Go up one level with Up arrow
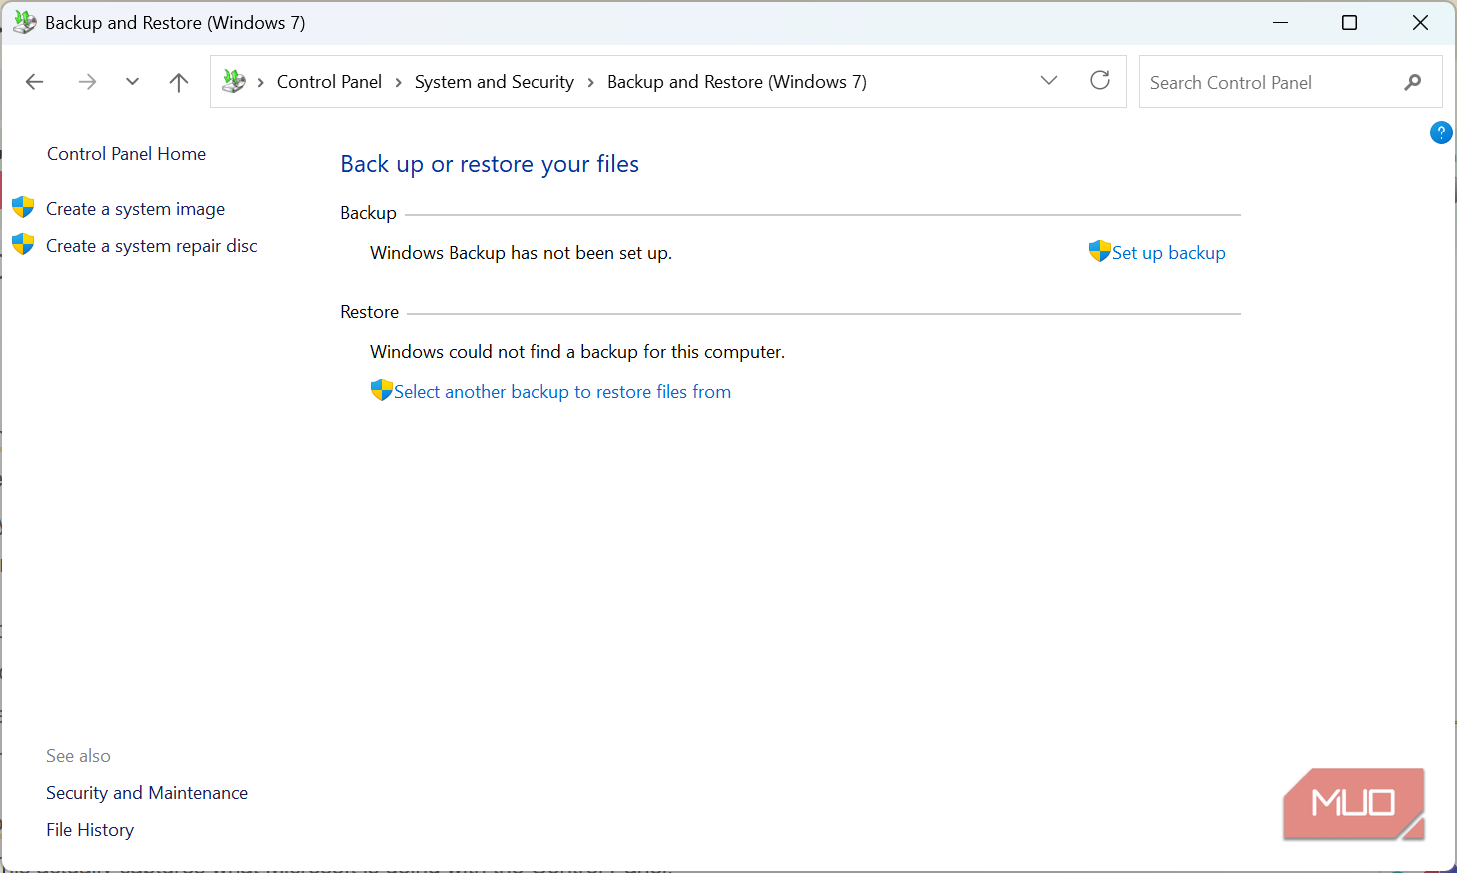This screenshot has height=873, width=1457. pyautogui.click(x=179, y=82)
